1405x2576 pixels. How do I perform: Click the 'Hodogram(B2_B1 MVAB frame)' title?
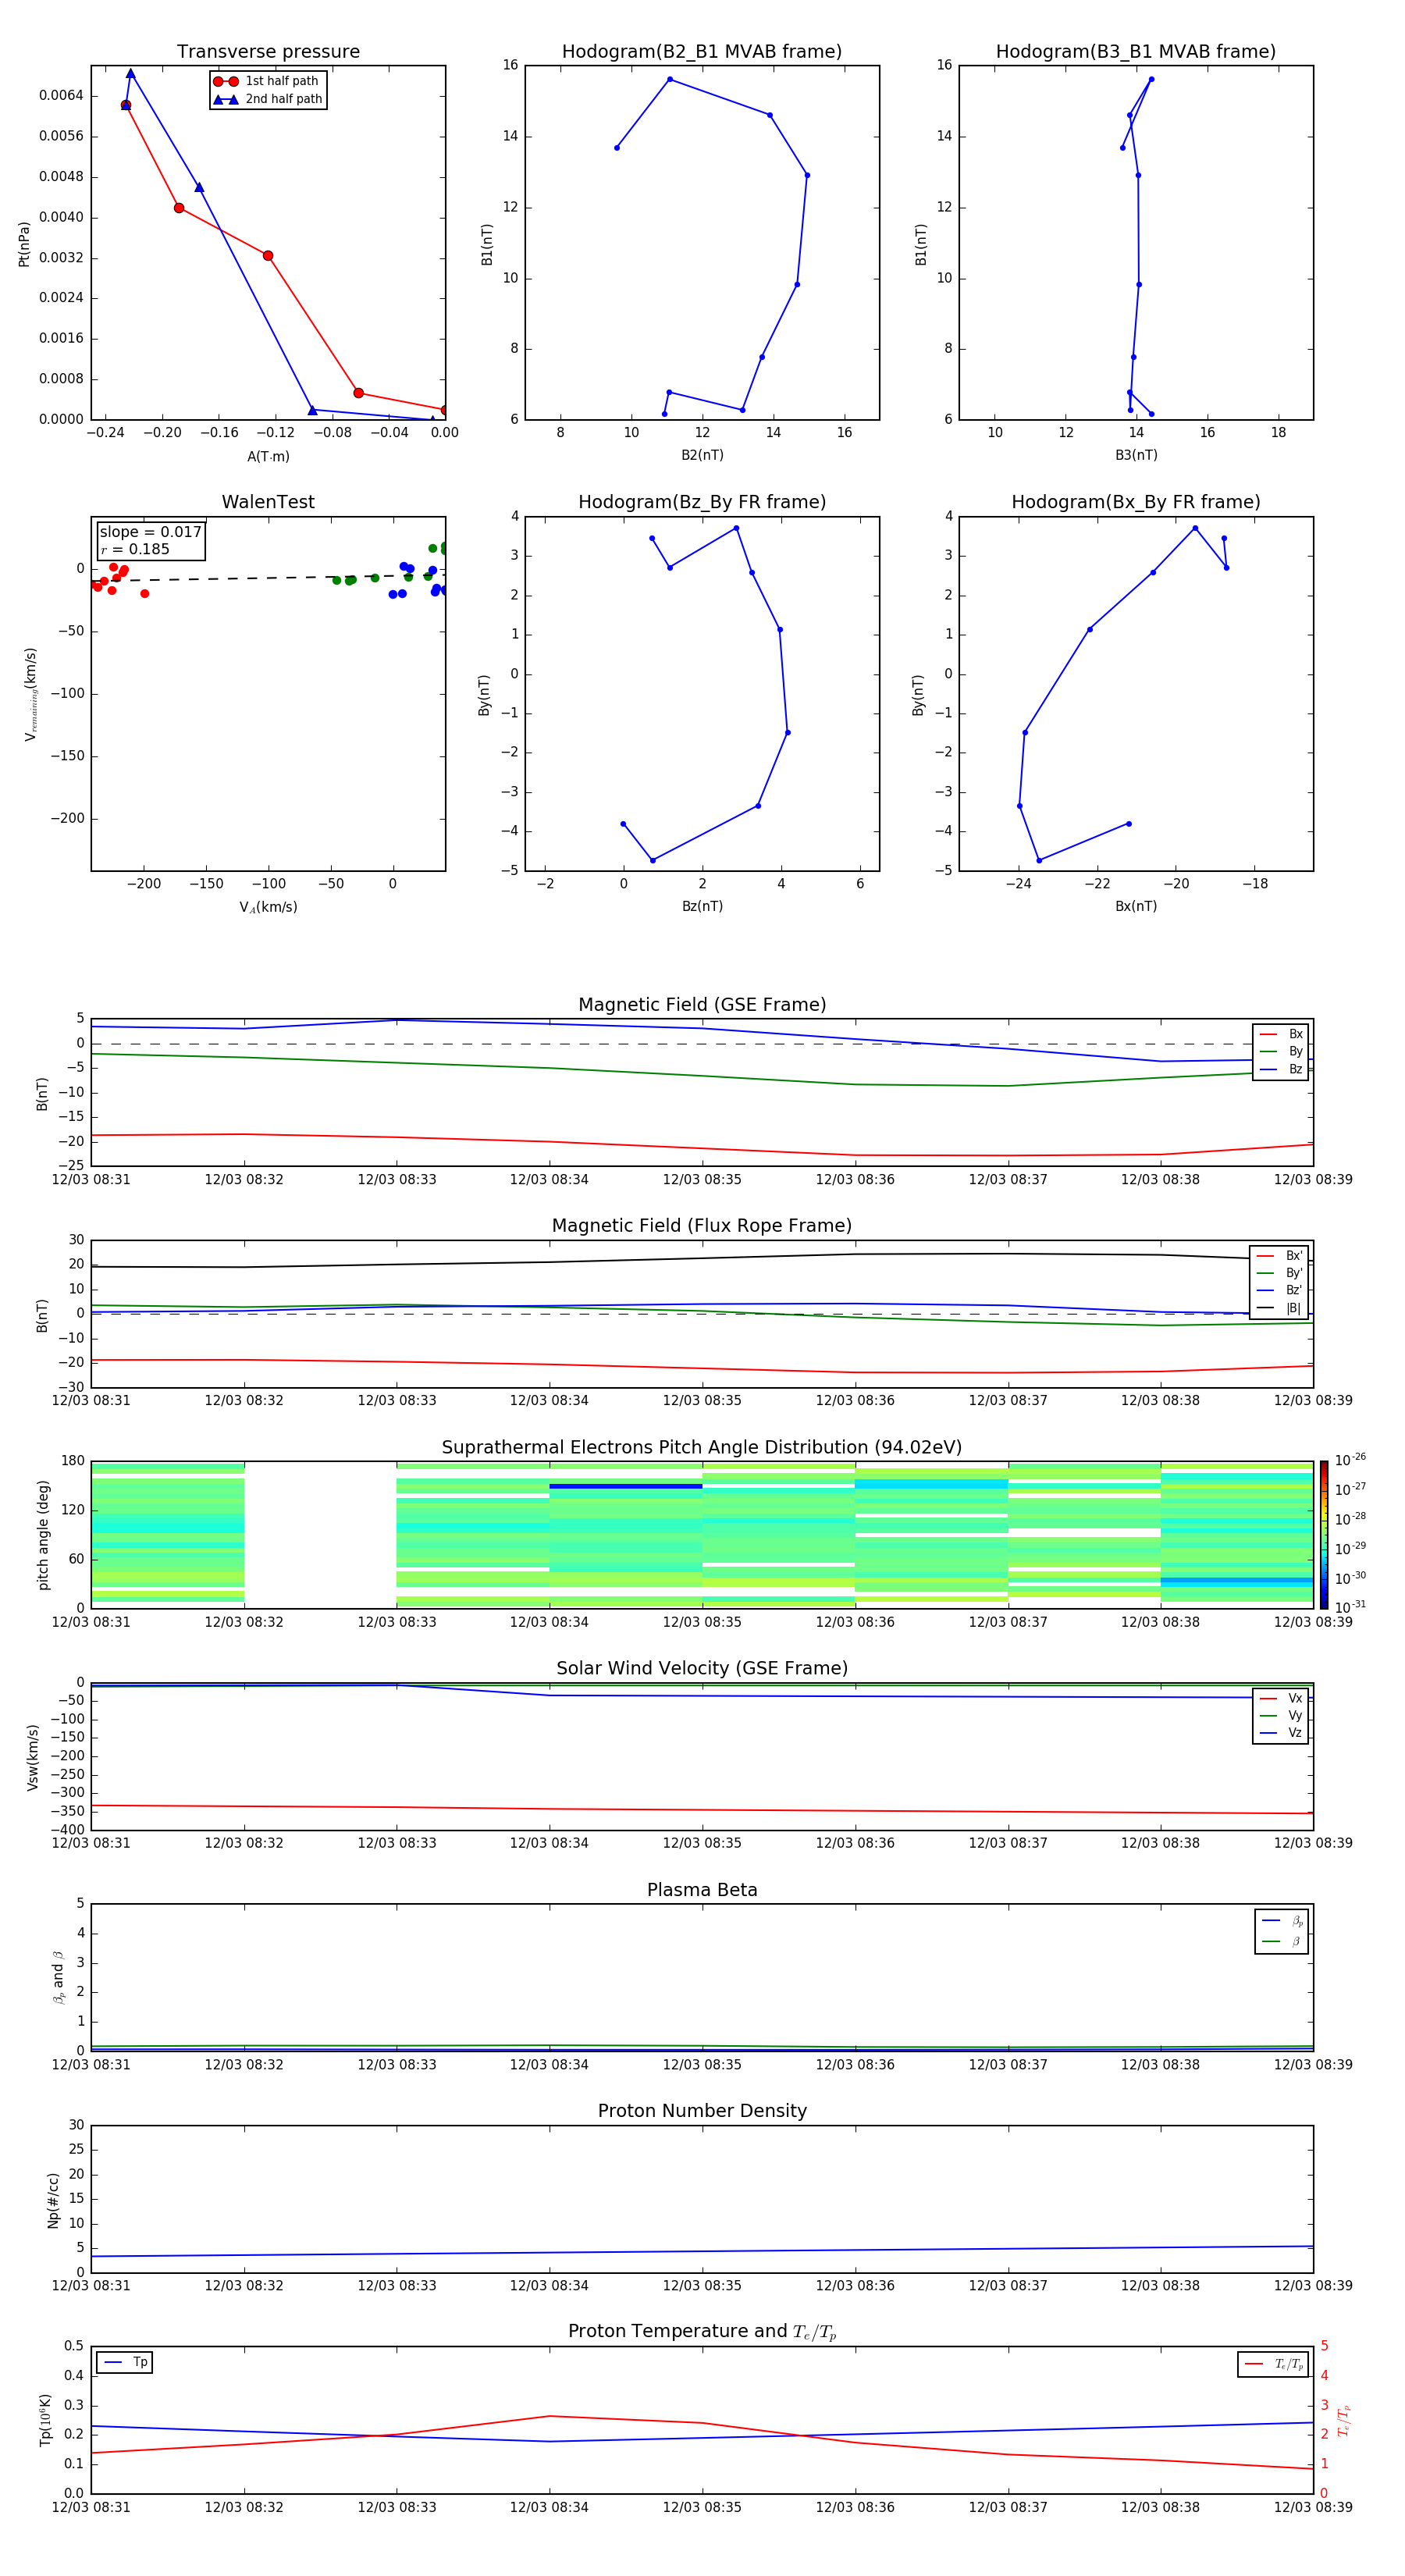pyautogui.click(x=701, y=51)
